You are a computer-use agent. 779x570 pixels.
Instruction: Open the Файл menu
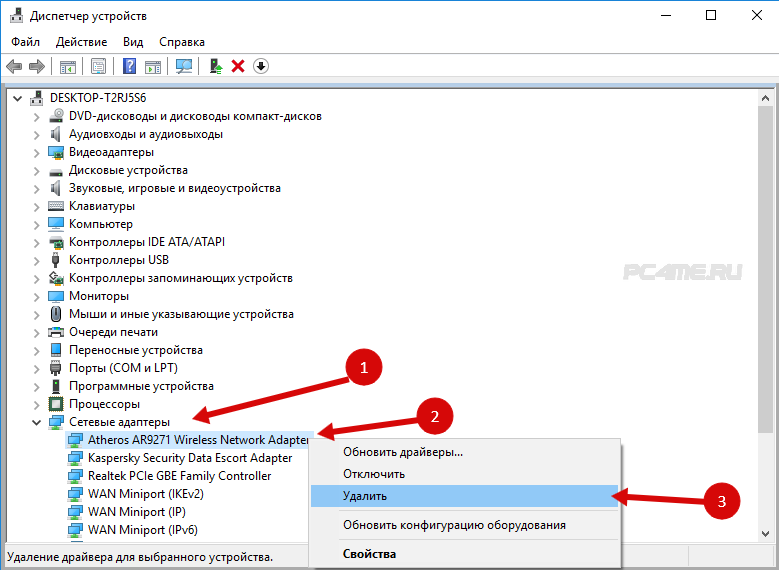point(25,42)
